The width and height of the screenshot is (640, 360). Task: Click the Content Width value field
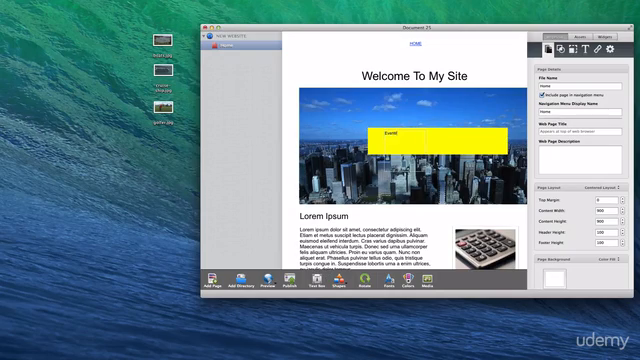607,211
